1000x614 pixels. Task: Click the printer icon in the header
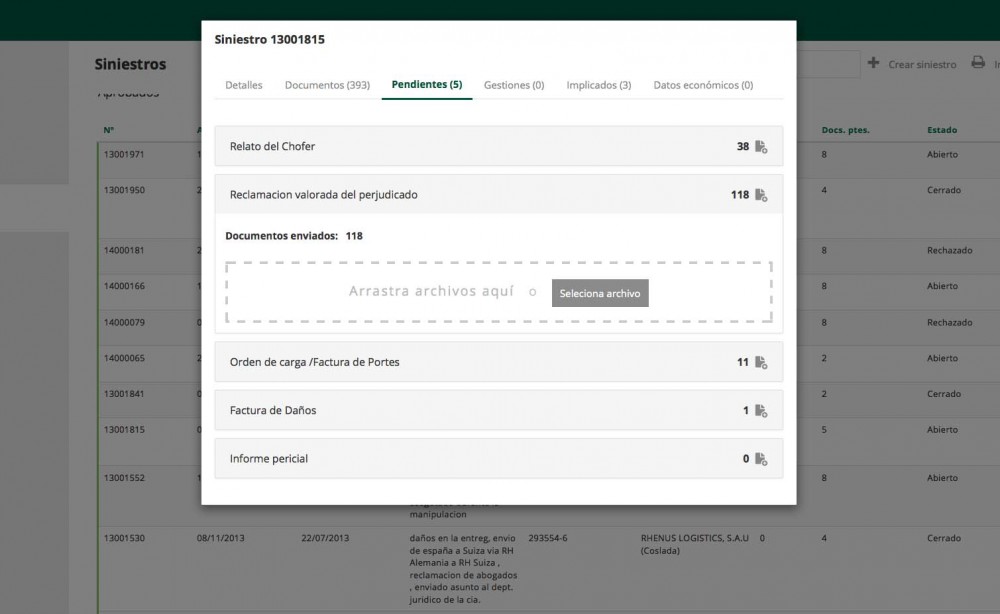[x=978, y=64]
